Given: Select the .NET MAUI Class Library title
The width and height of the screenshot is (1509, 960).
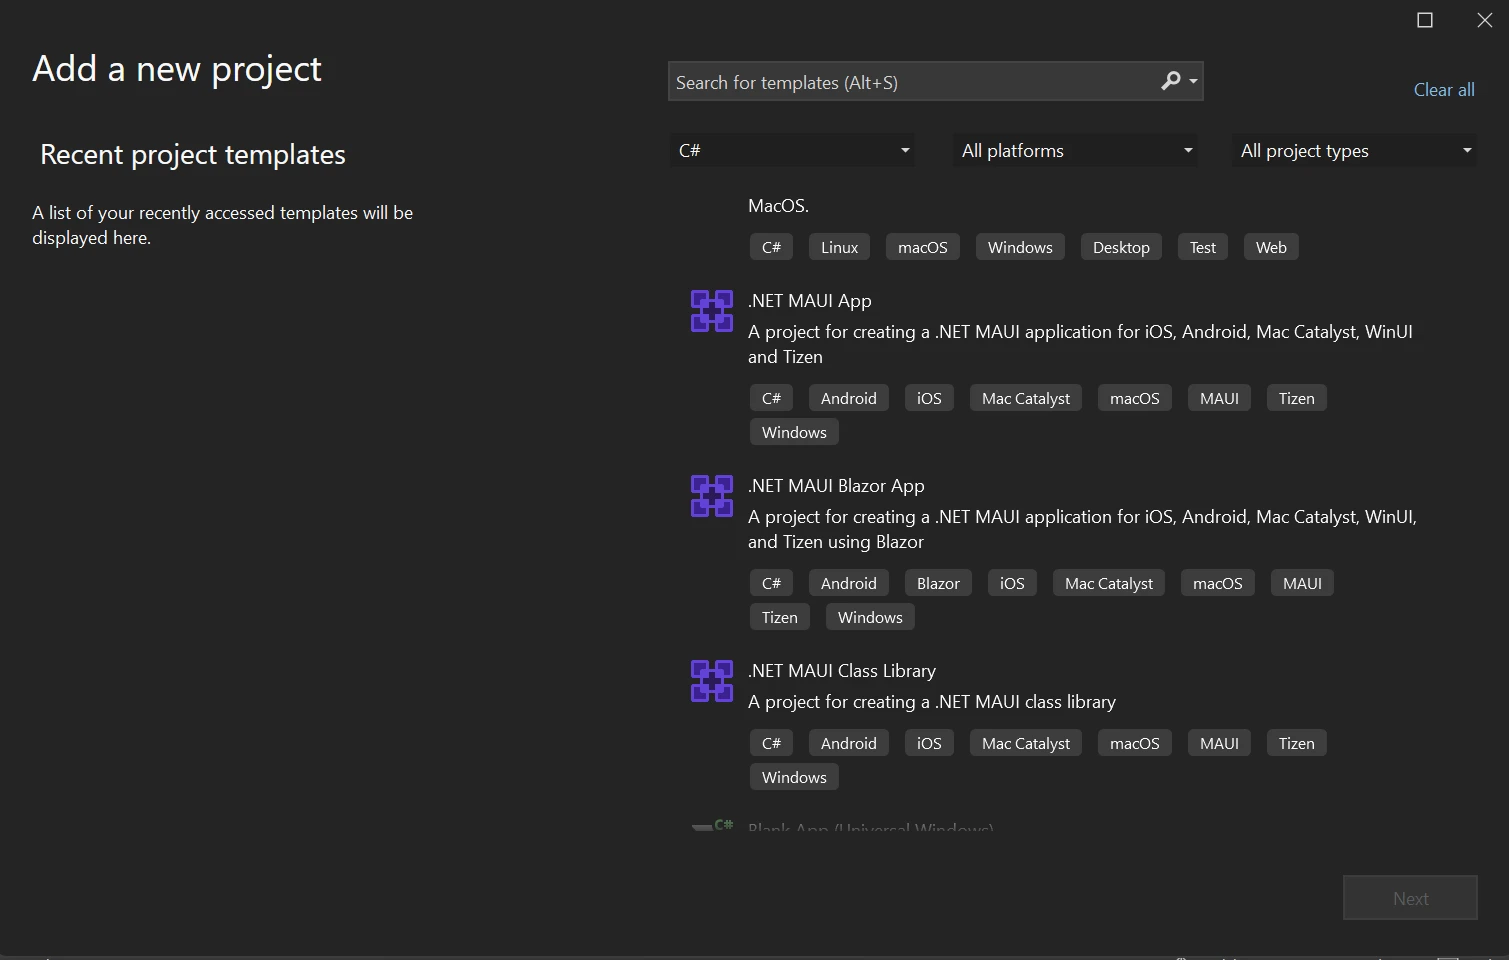Looking at the screenshot, I should point(842,670).
